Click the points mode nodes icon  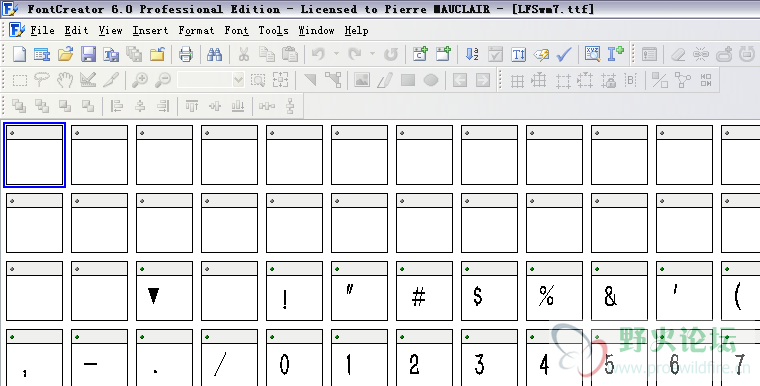(333, 80)
